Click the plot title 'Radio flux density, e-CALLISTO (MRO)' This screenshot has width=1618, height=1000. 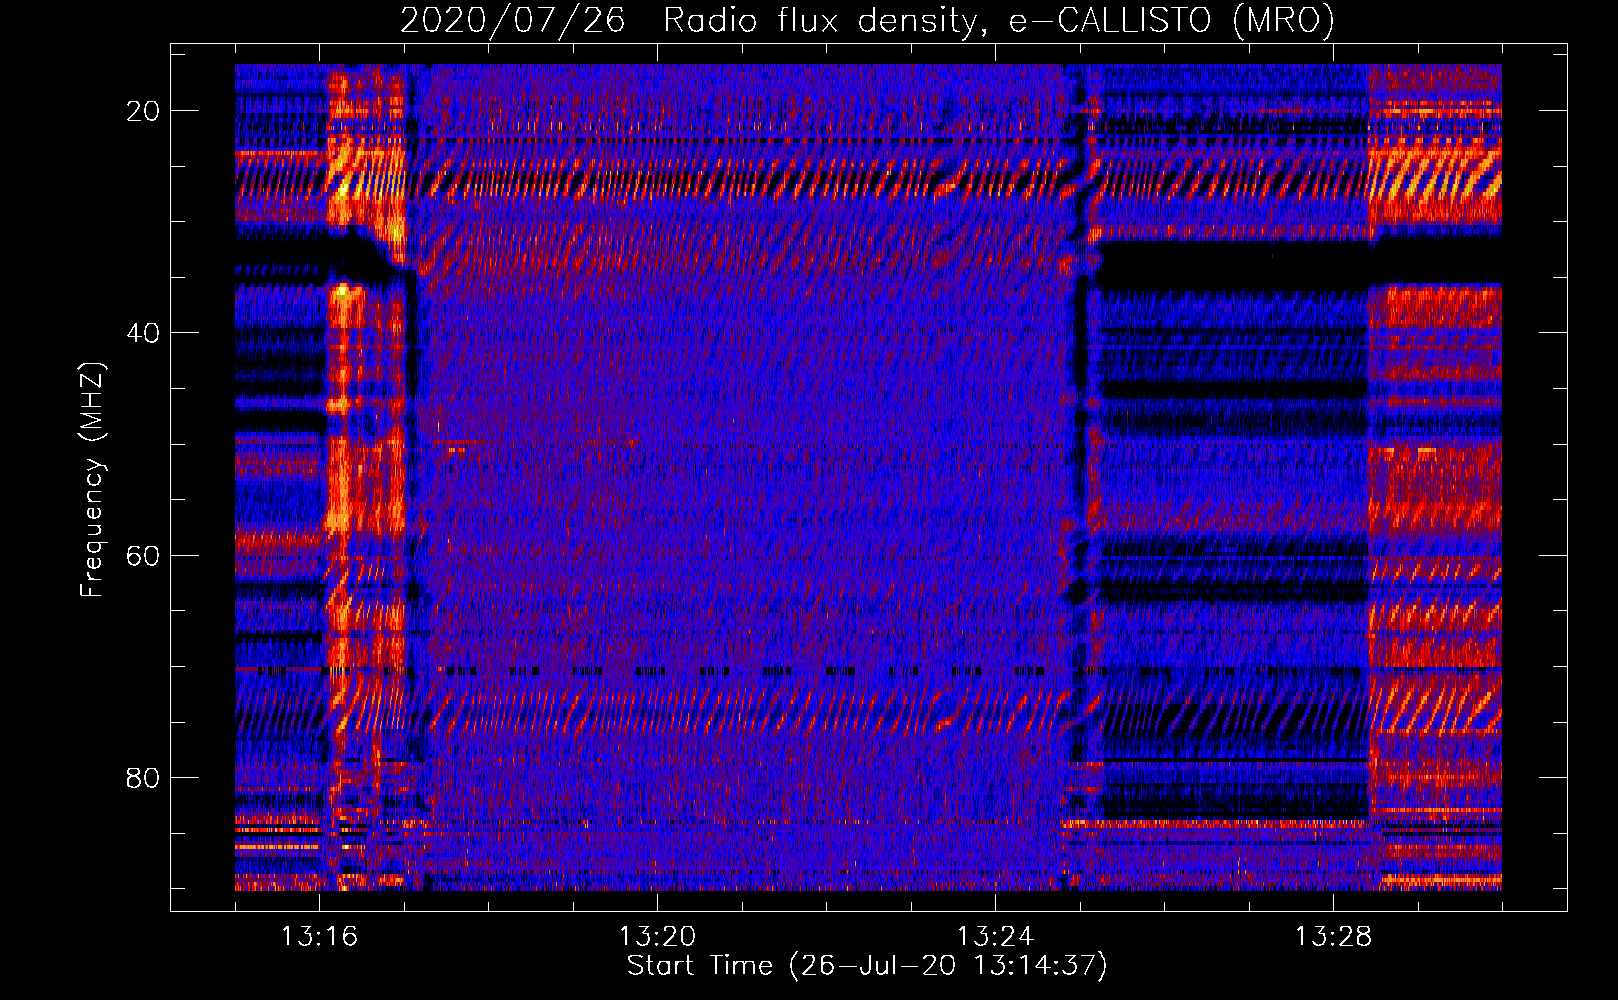click(x=999, y=20)
